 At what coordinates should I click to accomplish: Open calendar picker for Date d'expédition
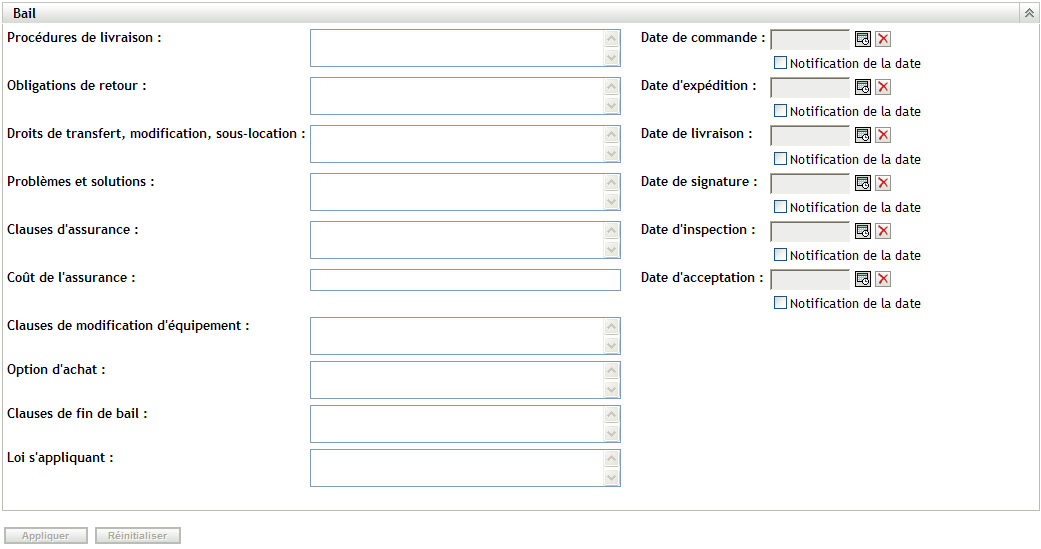(862, 87)
